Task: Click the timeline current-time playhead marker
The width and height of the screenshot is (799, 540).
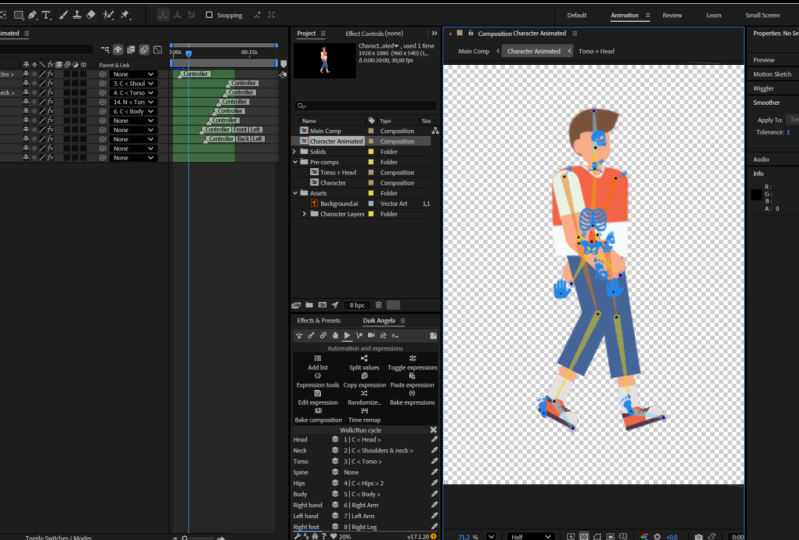Action: coord(189,53)
